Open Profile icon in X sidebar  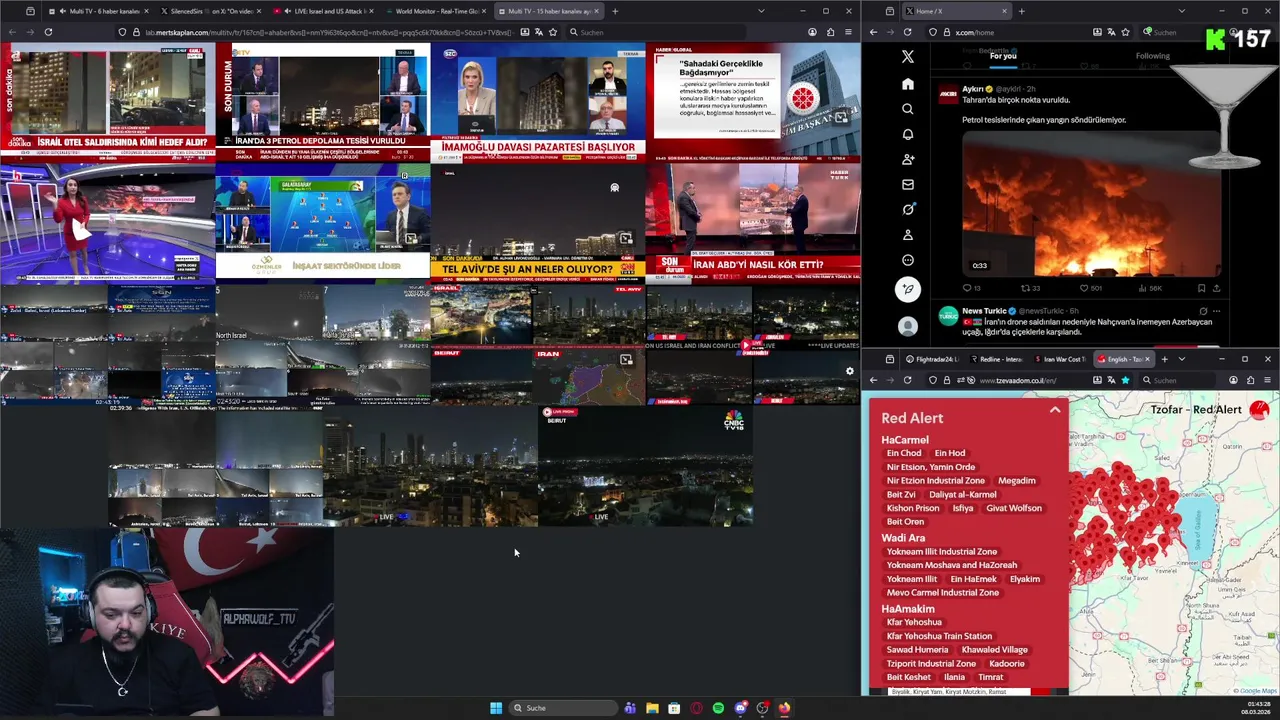pyautogui.click(x=907, y=235)
